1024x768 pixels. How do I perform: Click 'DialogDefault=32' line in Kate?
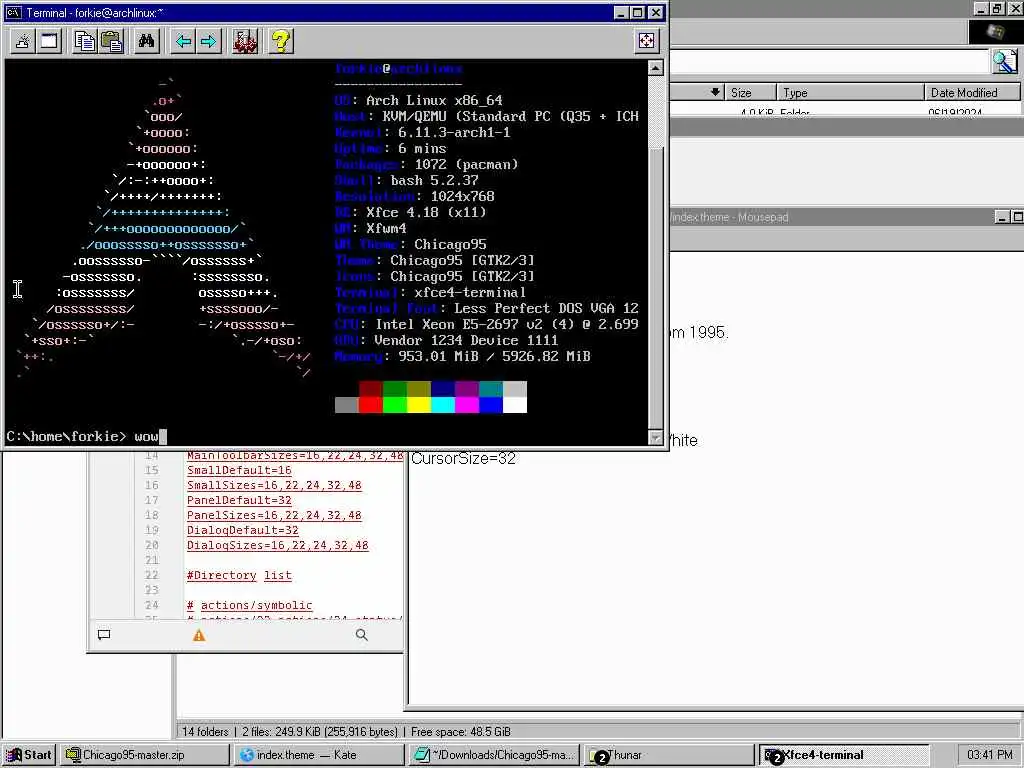[x=243, y=530]
